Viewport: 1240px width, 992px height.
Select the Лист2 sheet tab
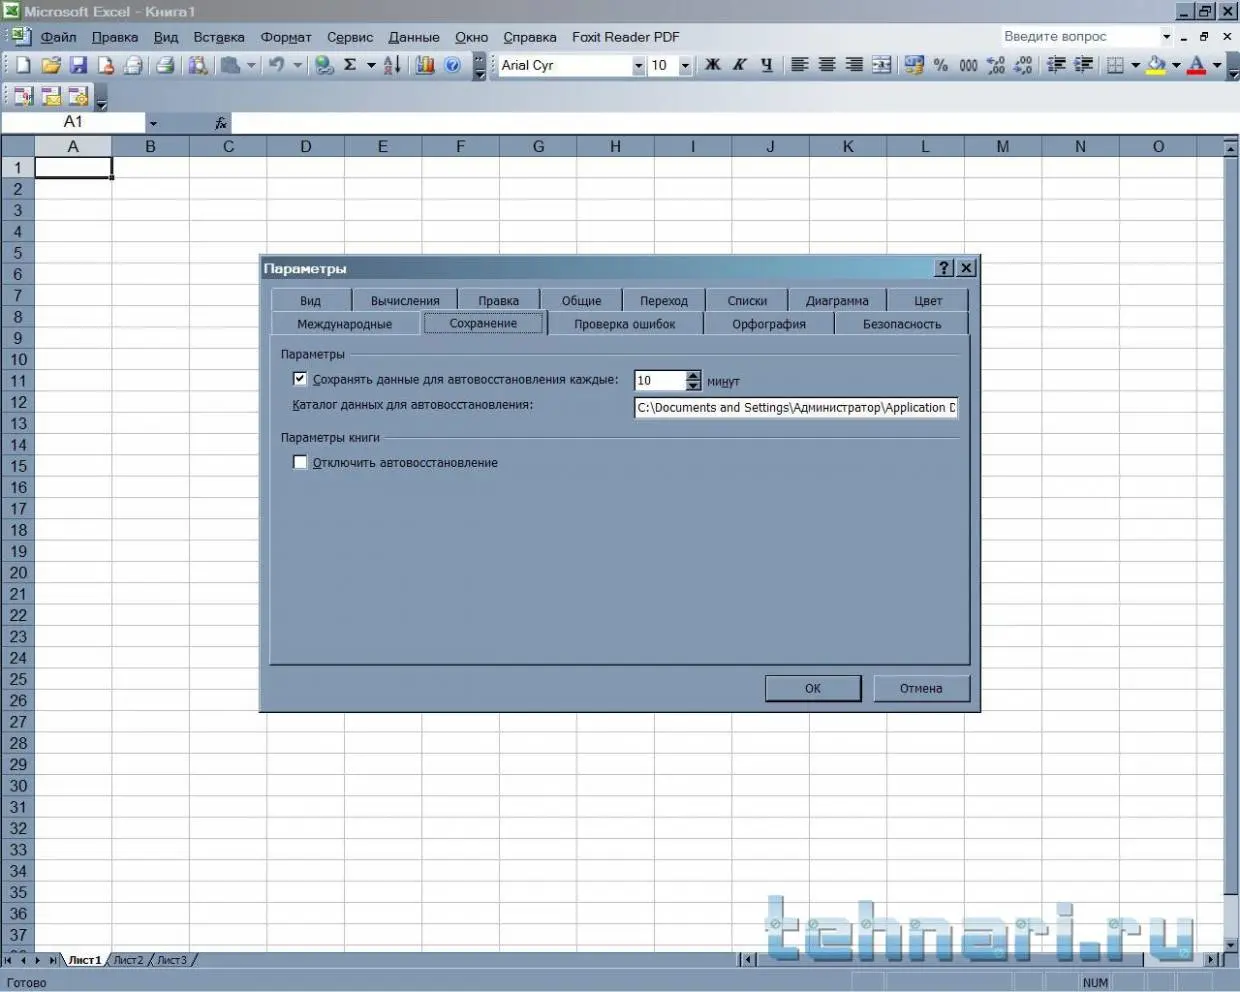click(128, 960)
